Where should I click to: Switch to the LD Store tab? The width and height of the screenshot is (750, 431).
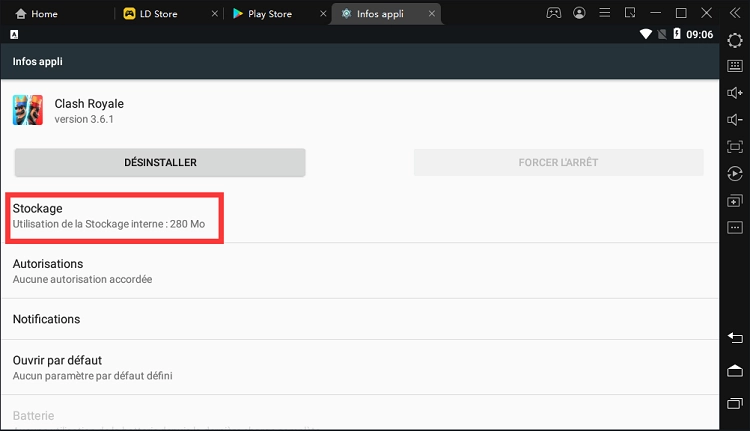pyautogui.click(x=159, y=14)
